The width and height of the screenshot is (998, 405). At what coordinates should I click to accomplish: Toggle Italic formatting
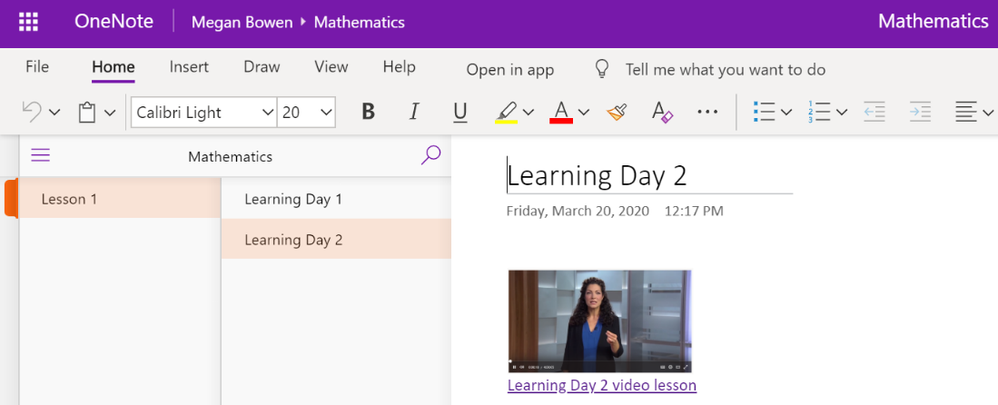coord(414,112)
